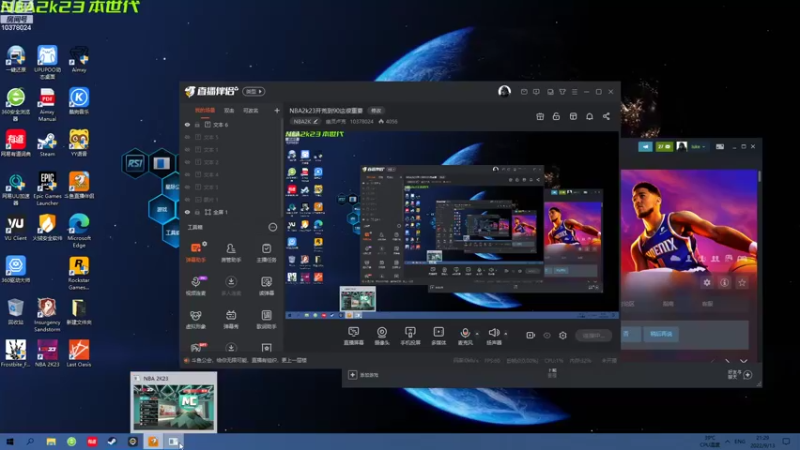Click the ENG input language indicator
Image resolution: width=800 pixels, height=450 pixels.
[x=740, y=441]
